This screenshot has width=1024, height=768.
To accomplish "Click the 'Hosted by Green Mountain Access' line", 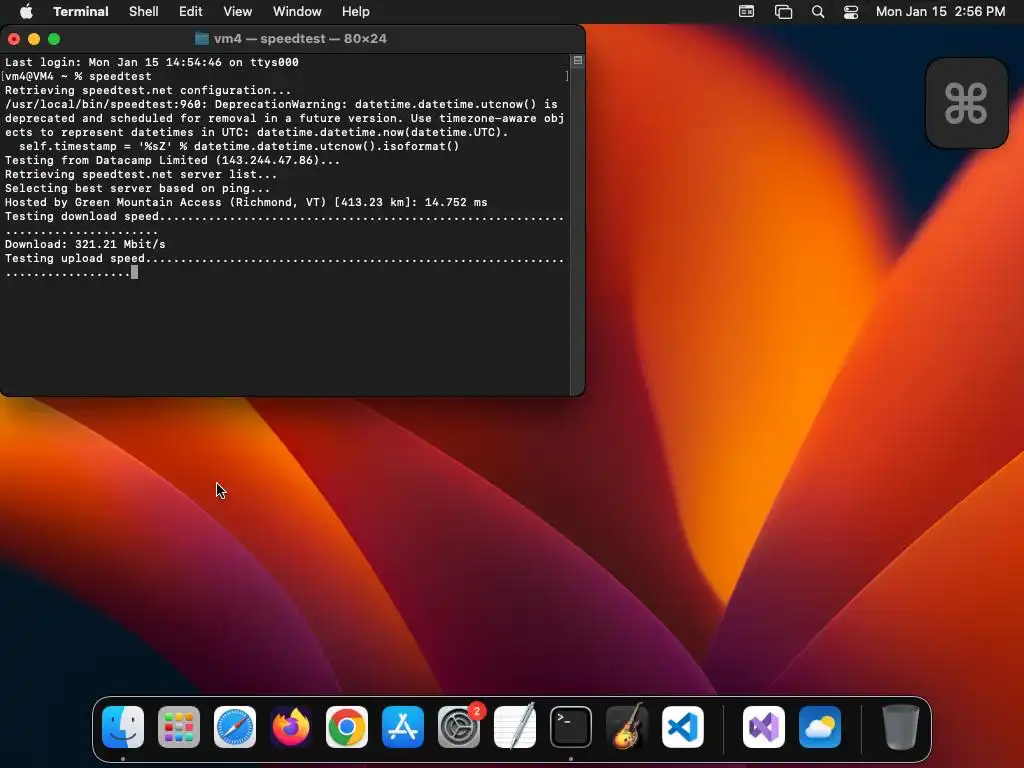I will [x=246, y=202].
